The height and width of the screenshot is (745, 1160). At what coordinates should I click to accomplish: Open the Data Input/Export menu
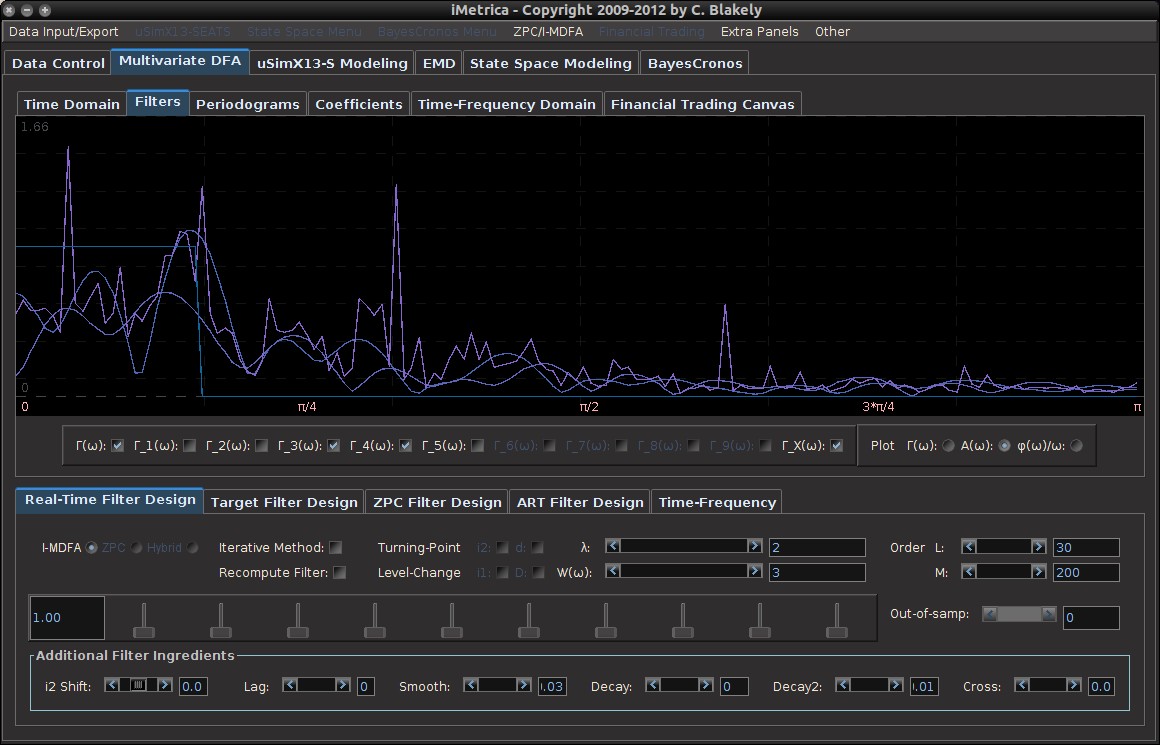pos(63,32)
